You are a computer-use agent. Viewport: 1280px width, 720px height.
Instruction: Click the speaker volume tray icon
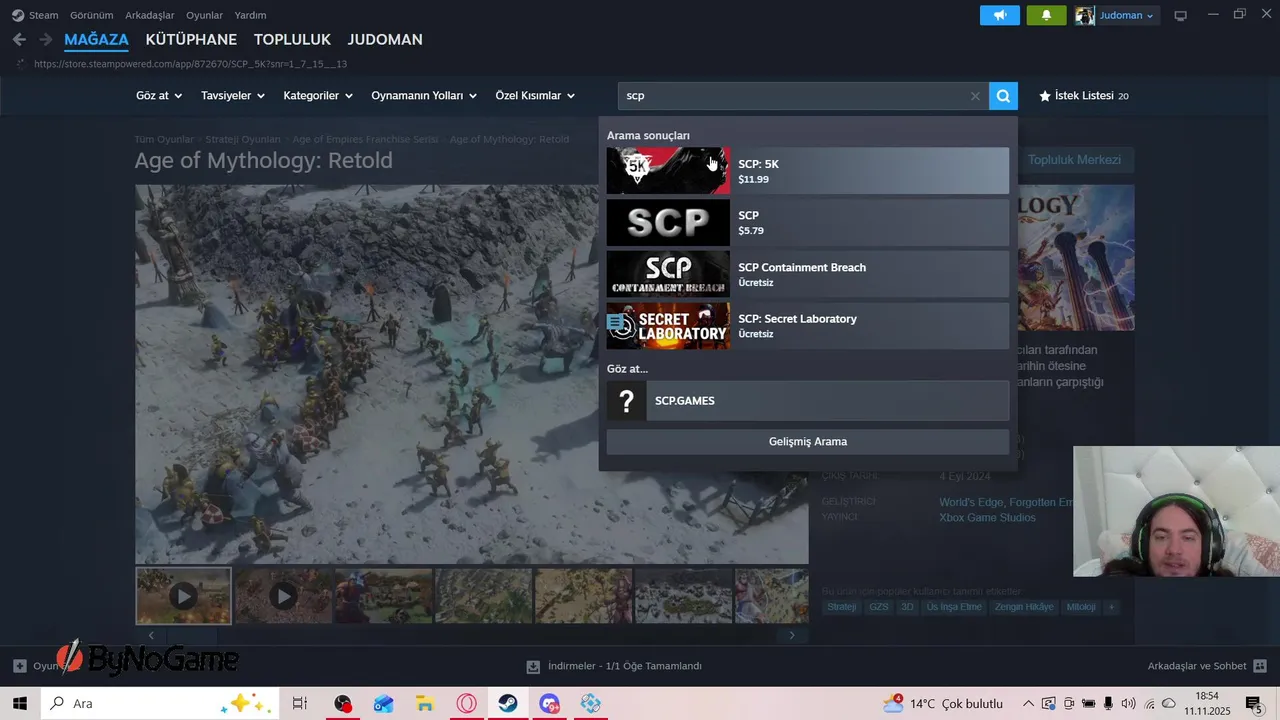1128,704
